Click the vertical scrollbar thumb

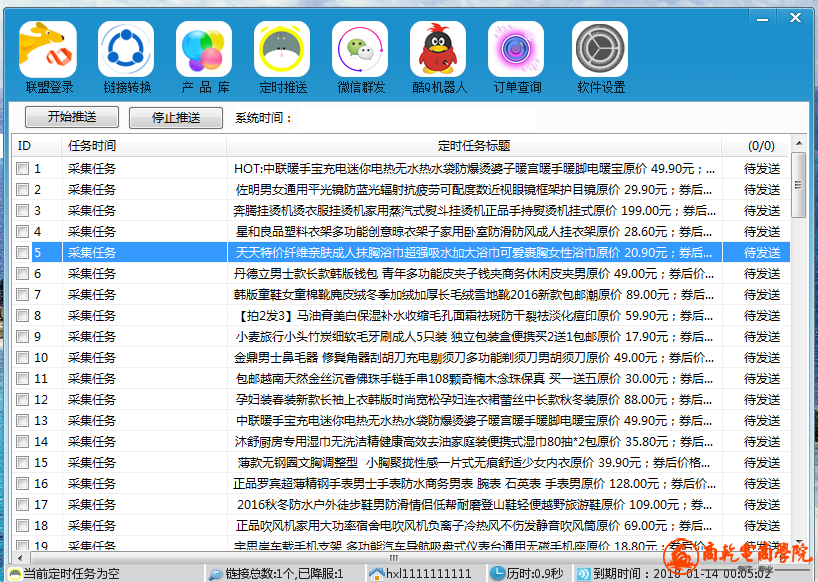[x=799, y=185]
